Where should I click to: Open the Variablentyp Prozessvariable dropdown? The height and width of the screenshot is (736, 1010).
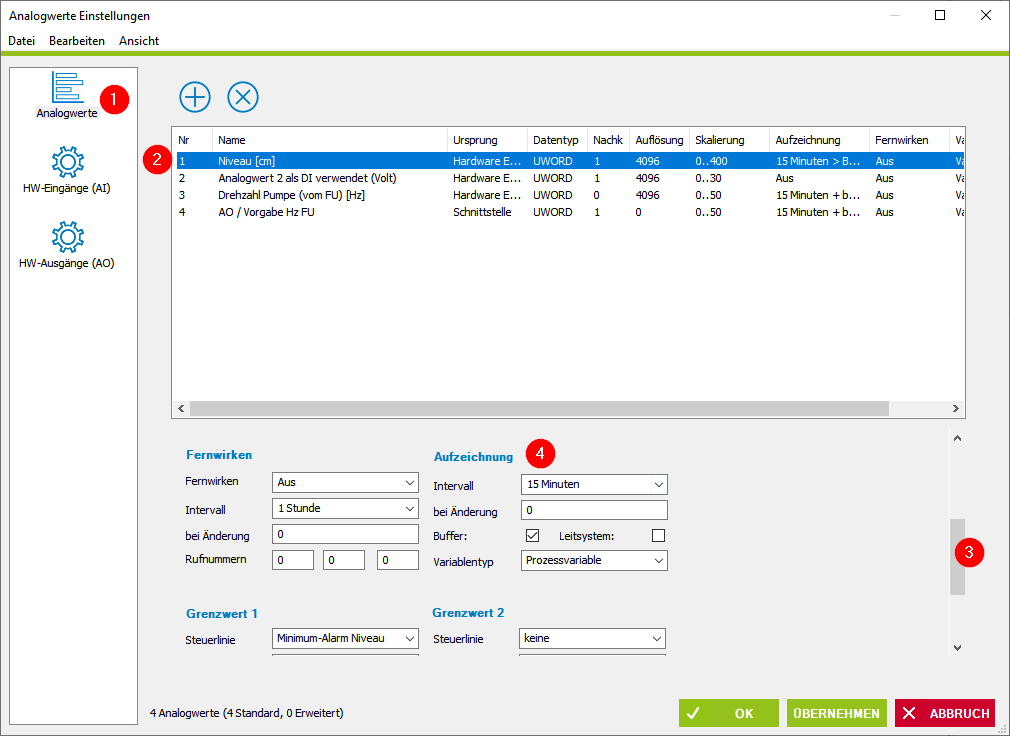pyautogui.click(x=594, y=560)
